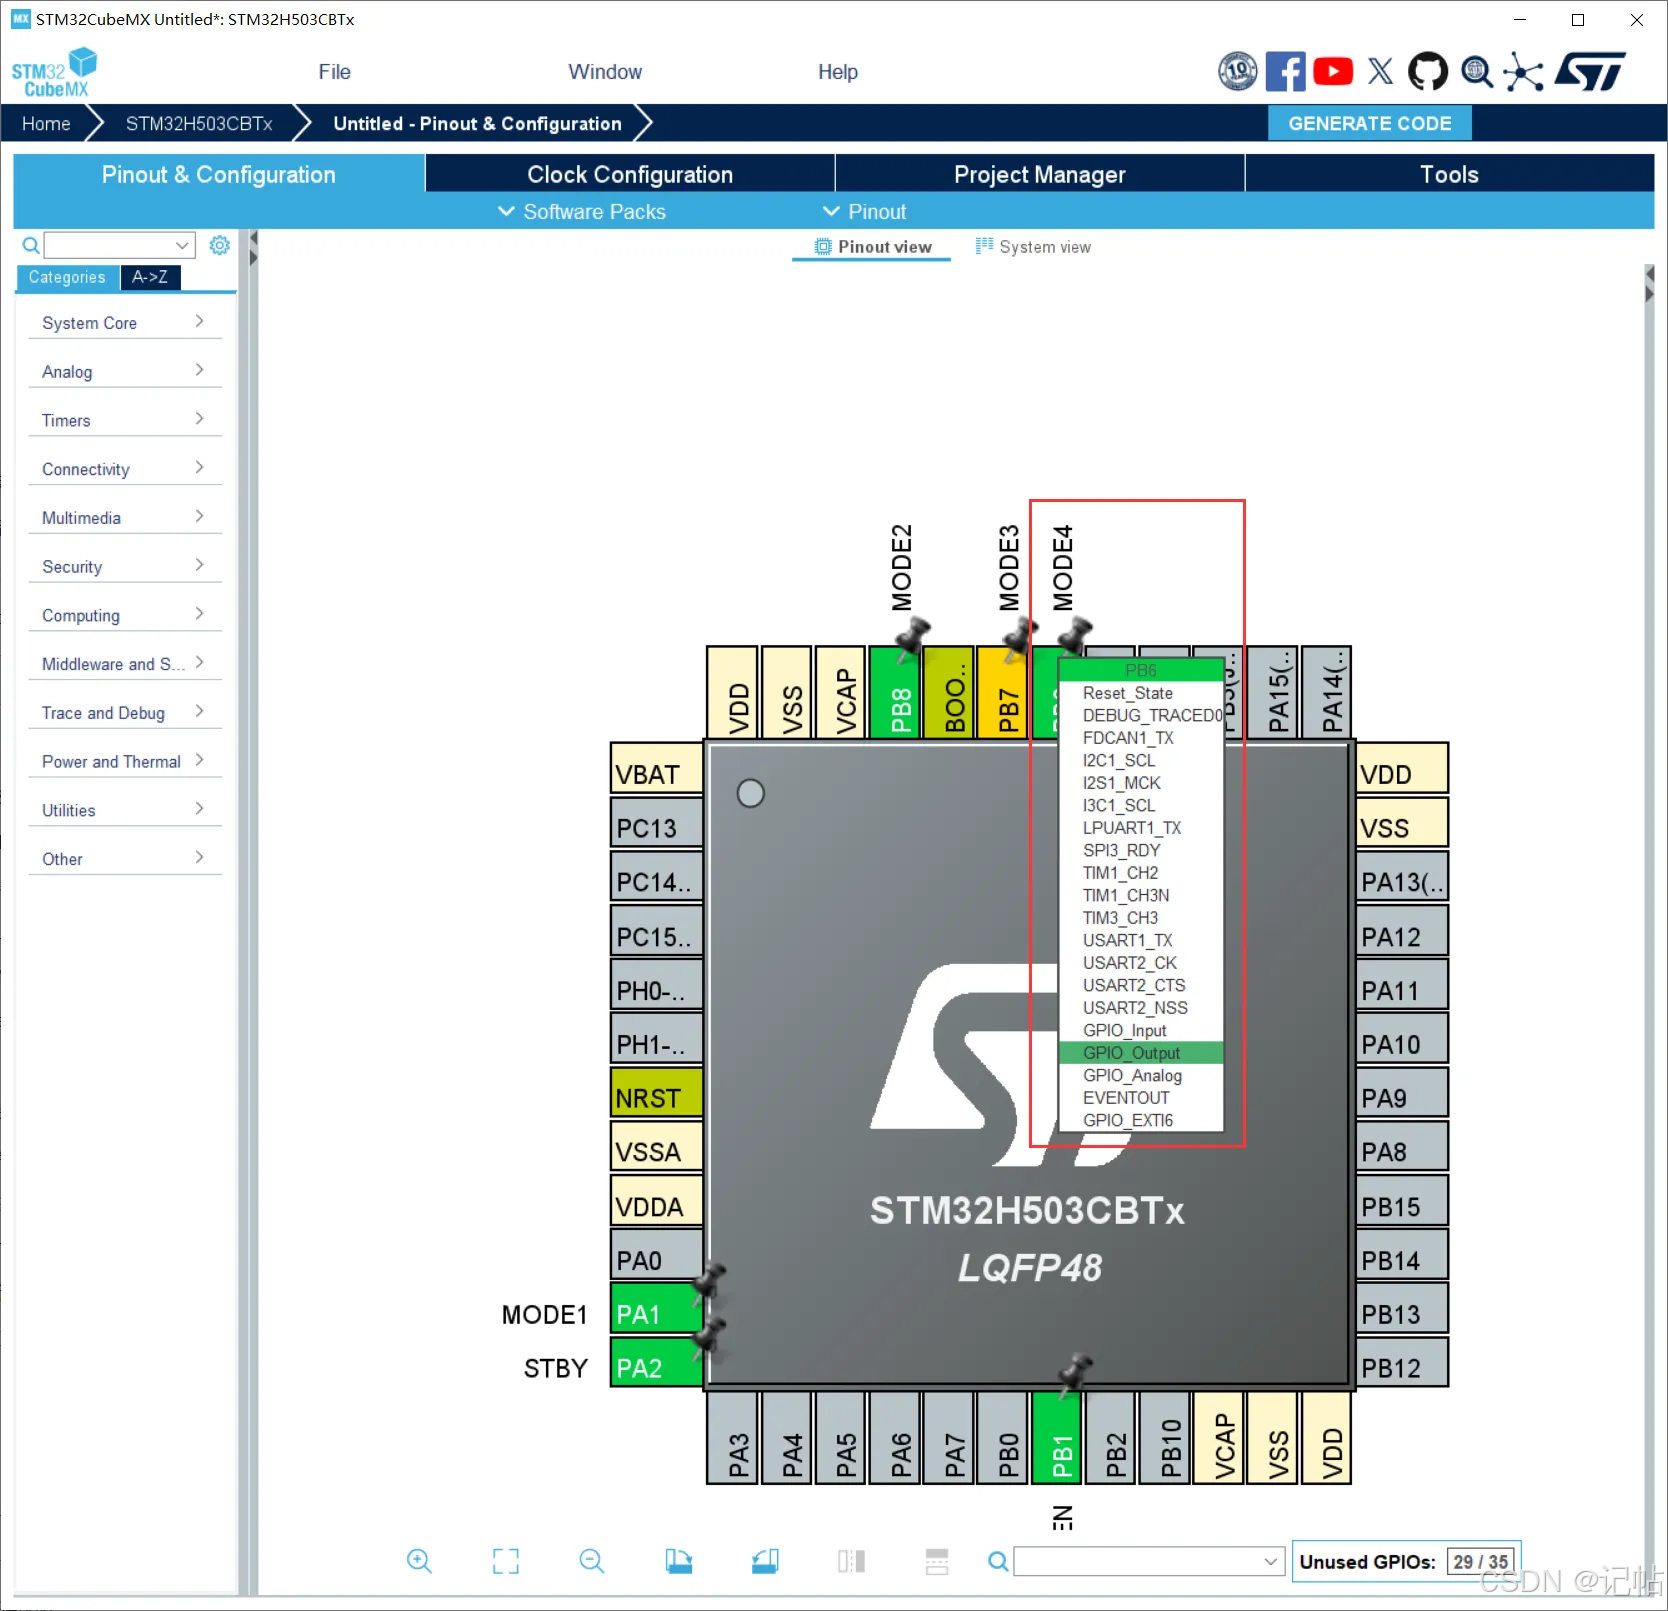Zoom in on the chip pinout
This screenshot has height=1611, width=1668.
tap(419, 1561)
